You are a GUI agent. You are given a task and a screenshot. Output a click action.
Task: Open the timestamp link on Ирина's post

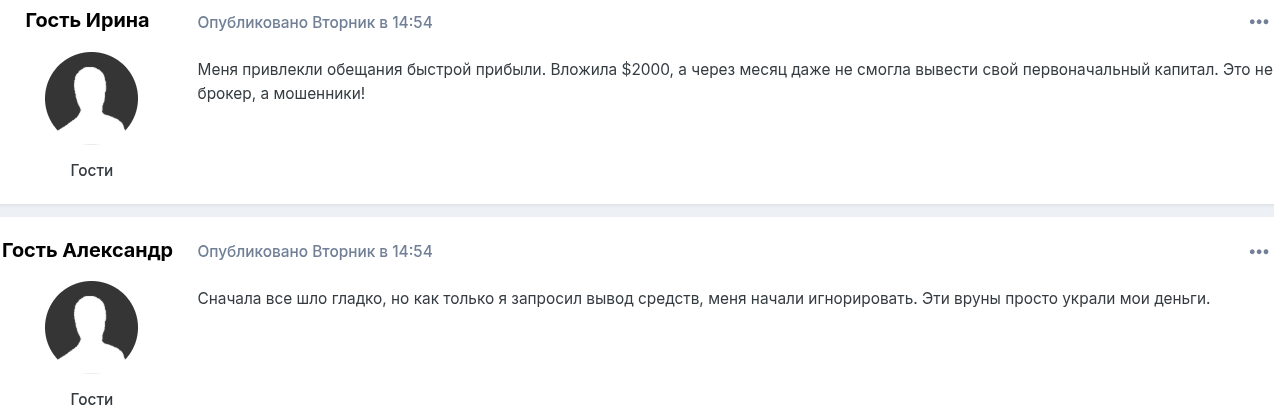[x=315, y=22]
